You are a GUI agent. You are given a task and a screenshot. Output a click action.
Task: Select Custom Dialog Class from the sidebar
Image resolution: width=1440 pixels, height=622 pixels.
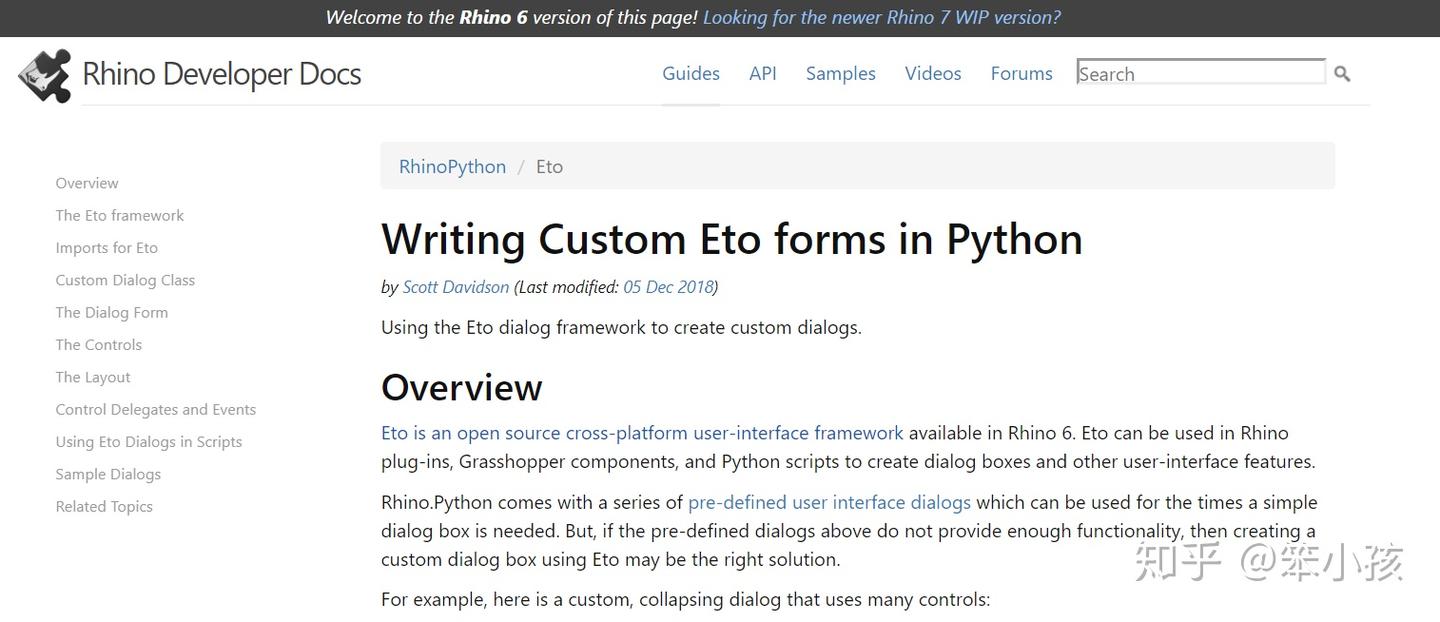coord(125,280)
